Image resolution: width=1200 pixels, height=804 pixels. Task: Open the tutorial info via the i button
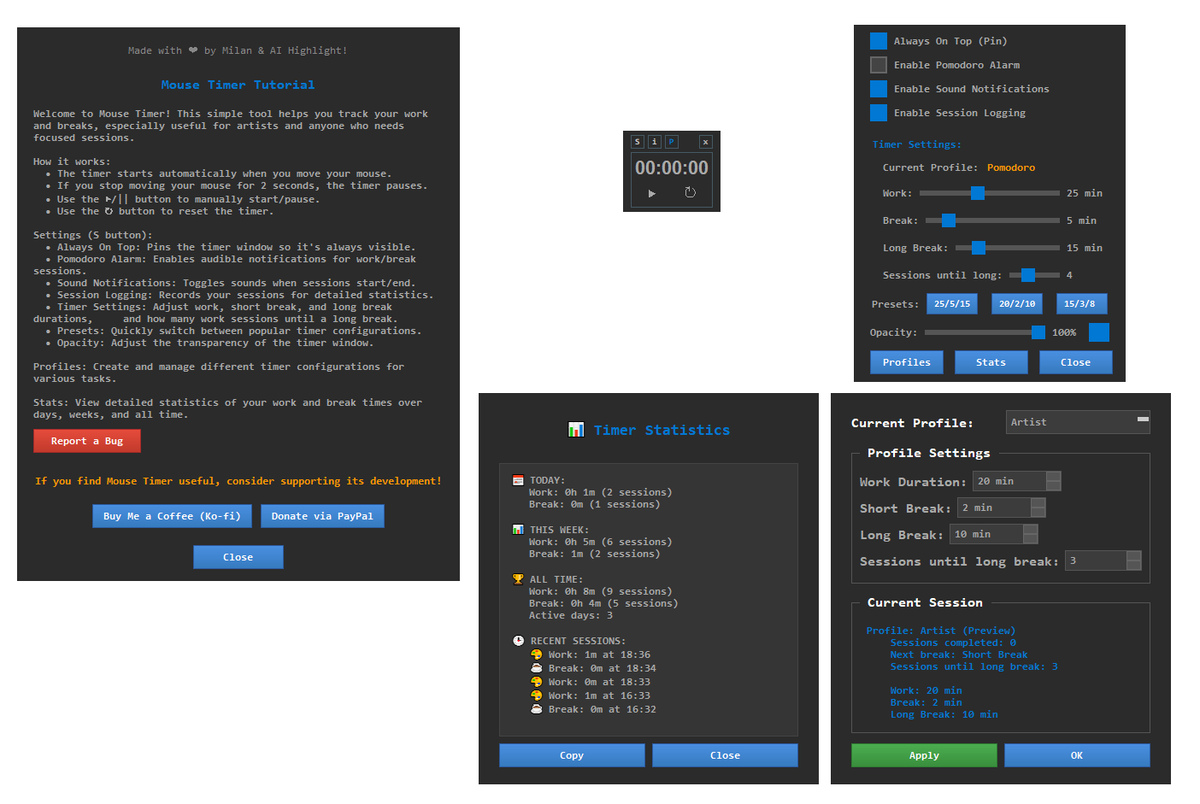[655, 142]
